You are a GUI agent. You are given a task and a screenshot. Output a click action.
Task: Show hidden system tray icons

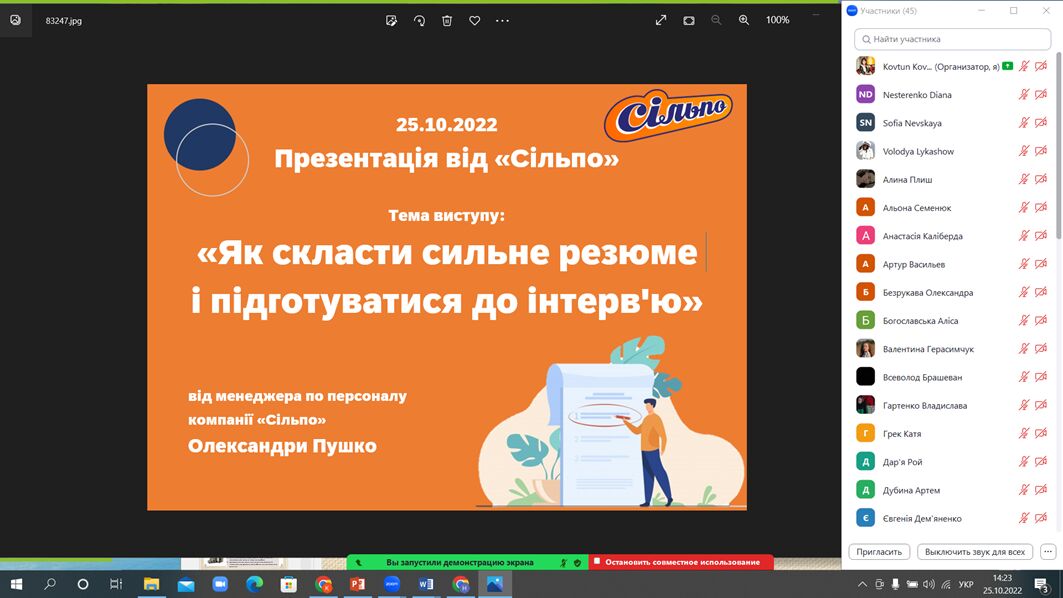tap(862, 584)
